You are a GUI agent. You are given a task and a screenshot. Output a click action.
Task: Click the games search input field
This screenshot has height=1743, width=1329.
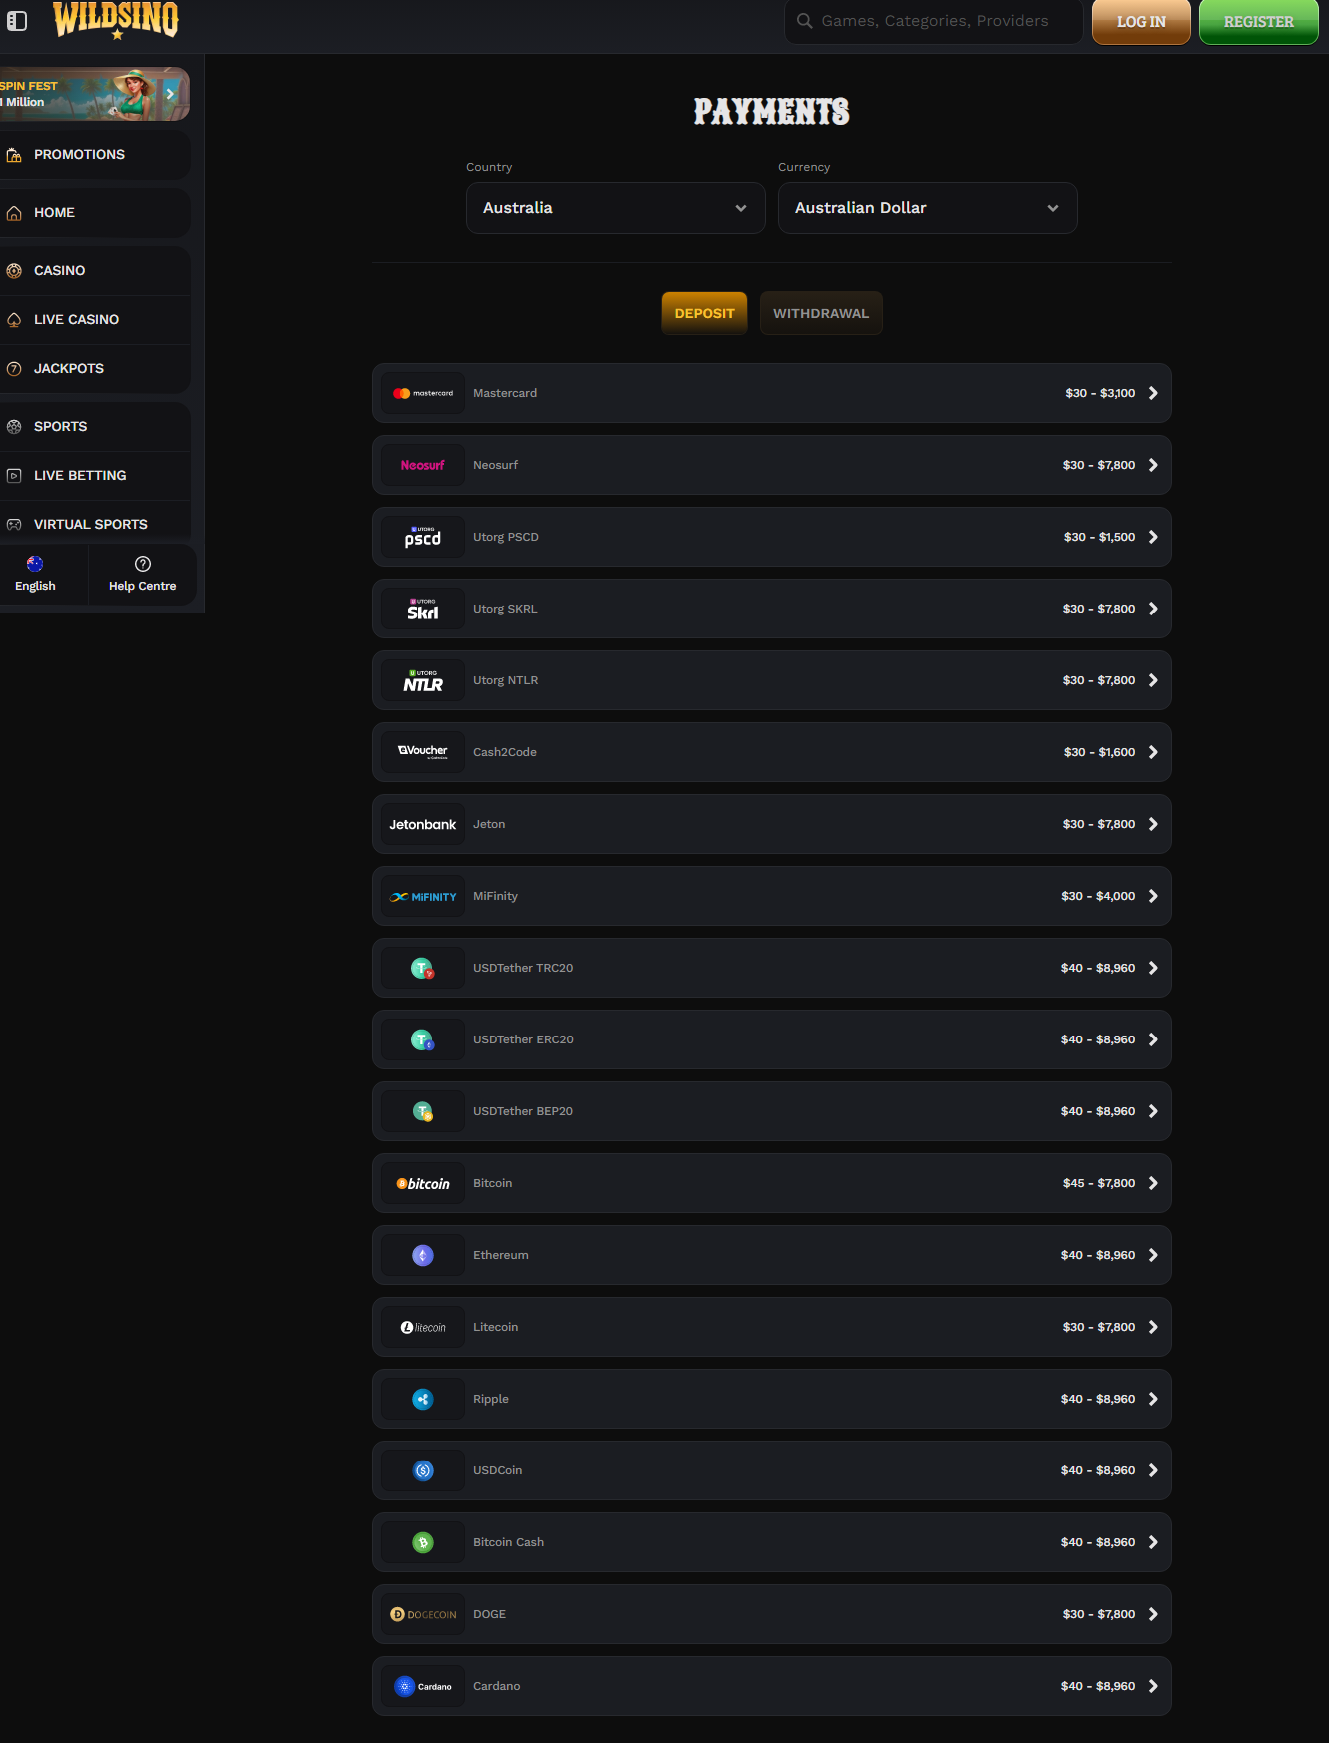(934, 21)
